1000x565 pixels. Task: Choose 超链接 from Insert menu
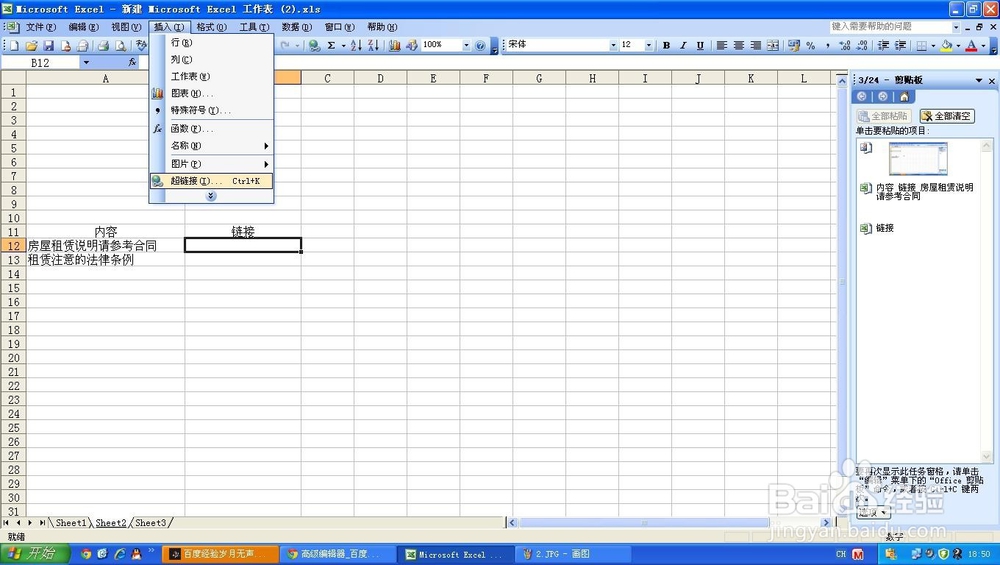coord(211,181)
